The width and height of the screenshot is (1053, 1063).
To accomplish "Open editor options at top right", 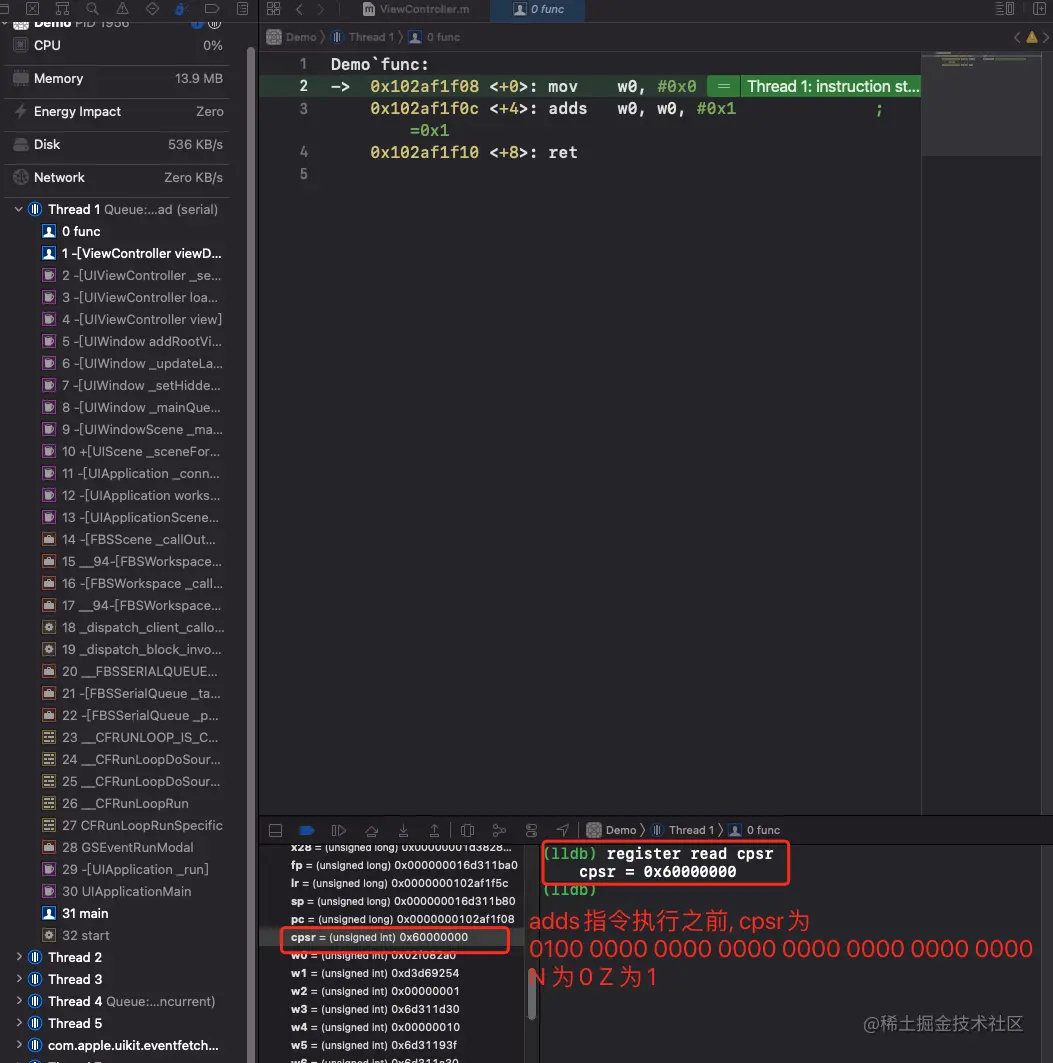I will pyautogui.click(x=1004, y=9).
